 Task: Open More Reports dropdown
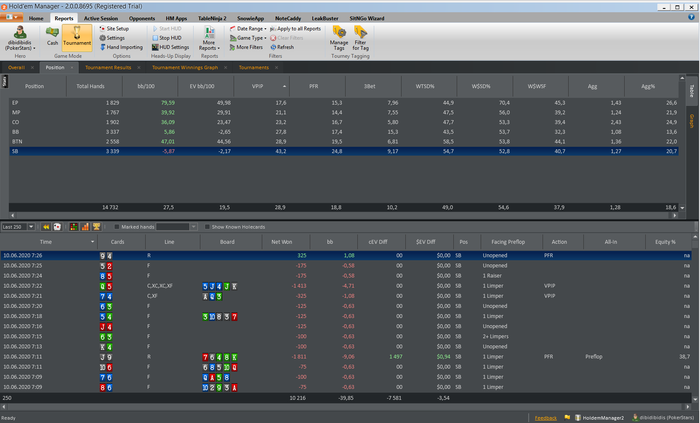point(209,38)
